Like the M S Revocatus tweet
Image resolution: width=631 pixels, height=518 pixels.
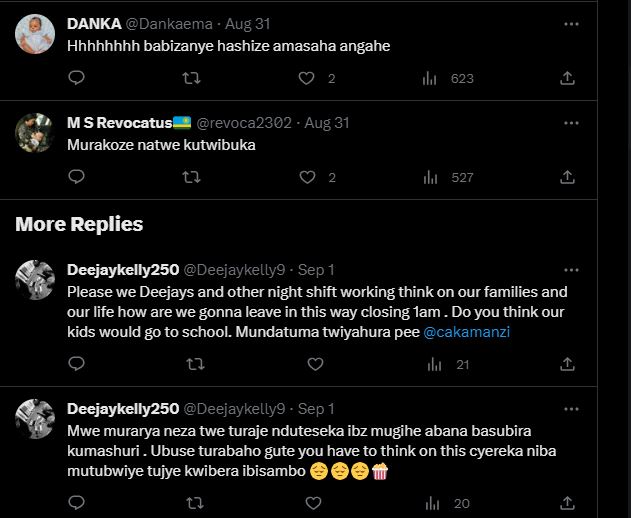(x=309, y=177)
